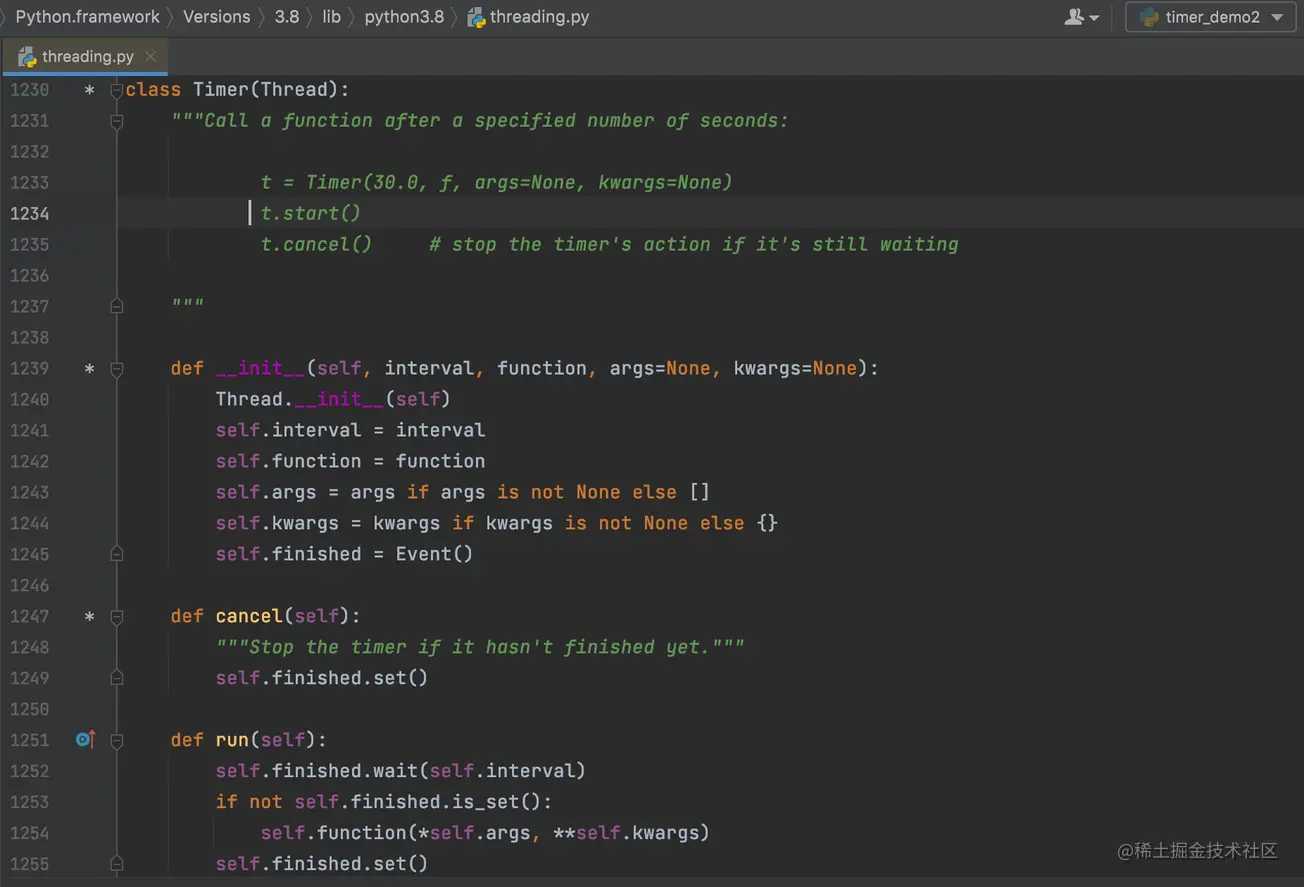Click Versions in the breadcrumb path
1304x887 pixels.
tap(216, 17)
